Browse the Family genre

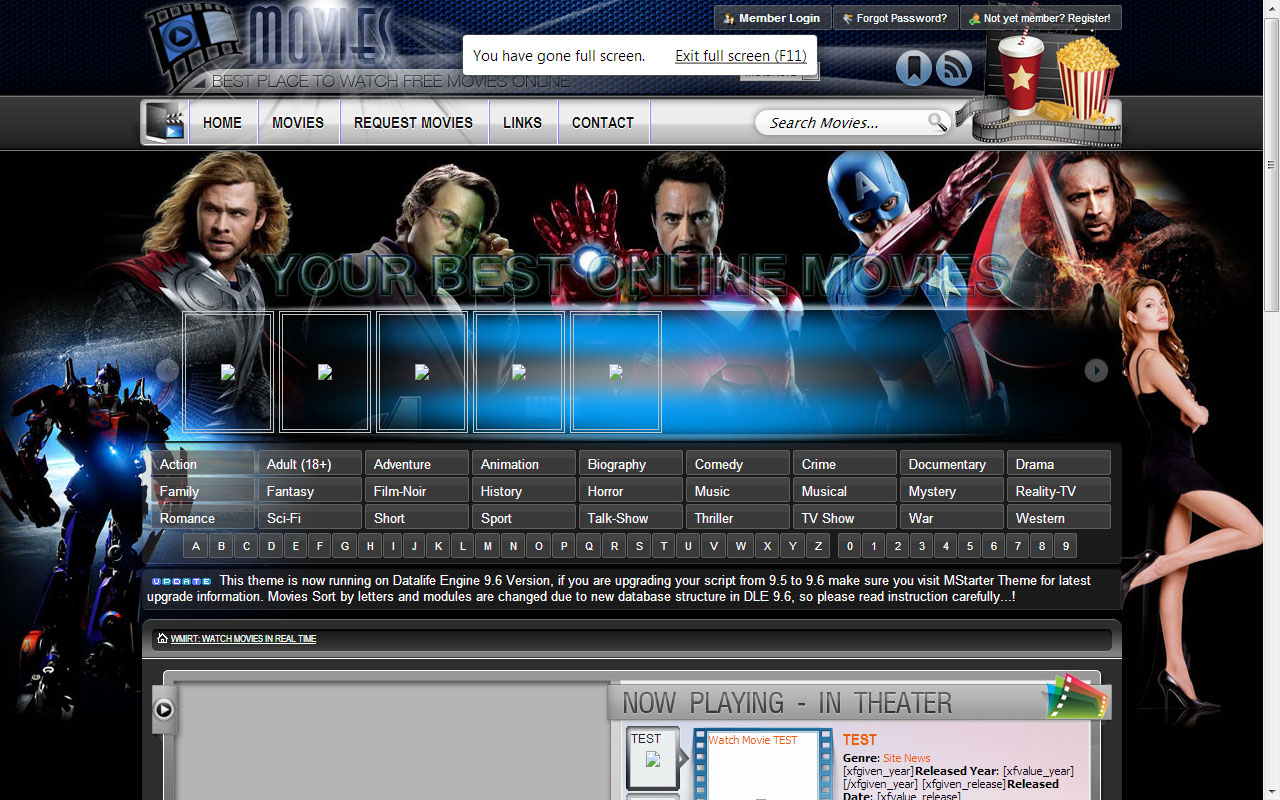tap(204, 491)
